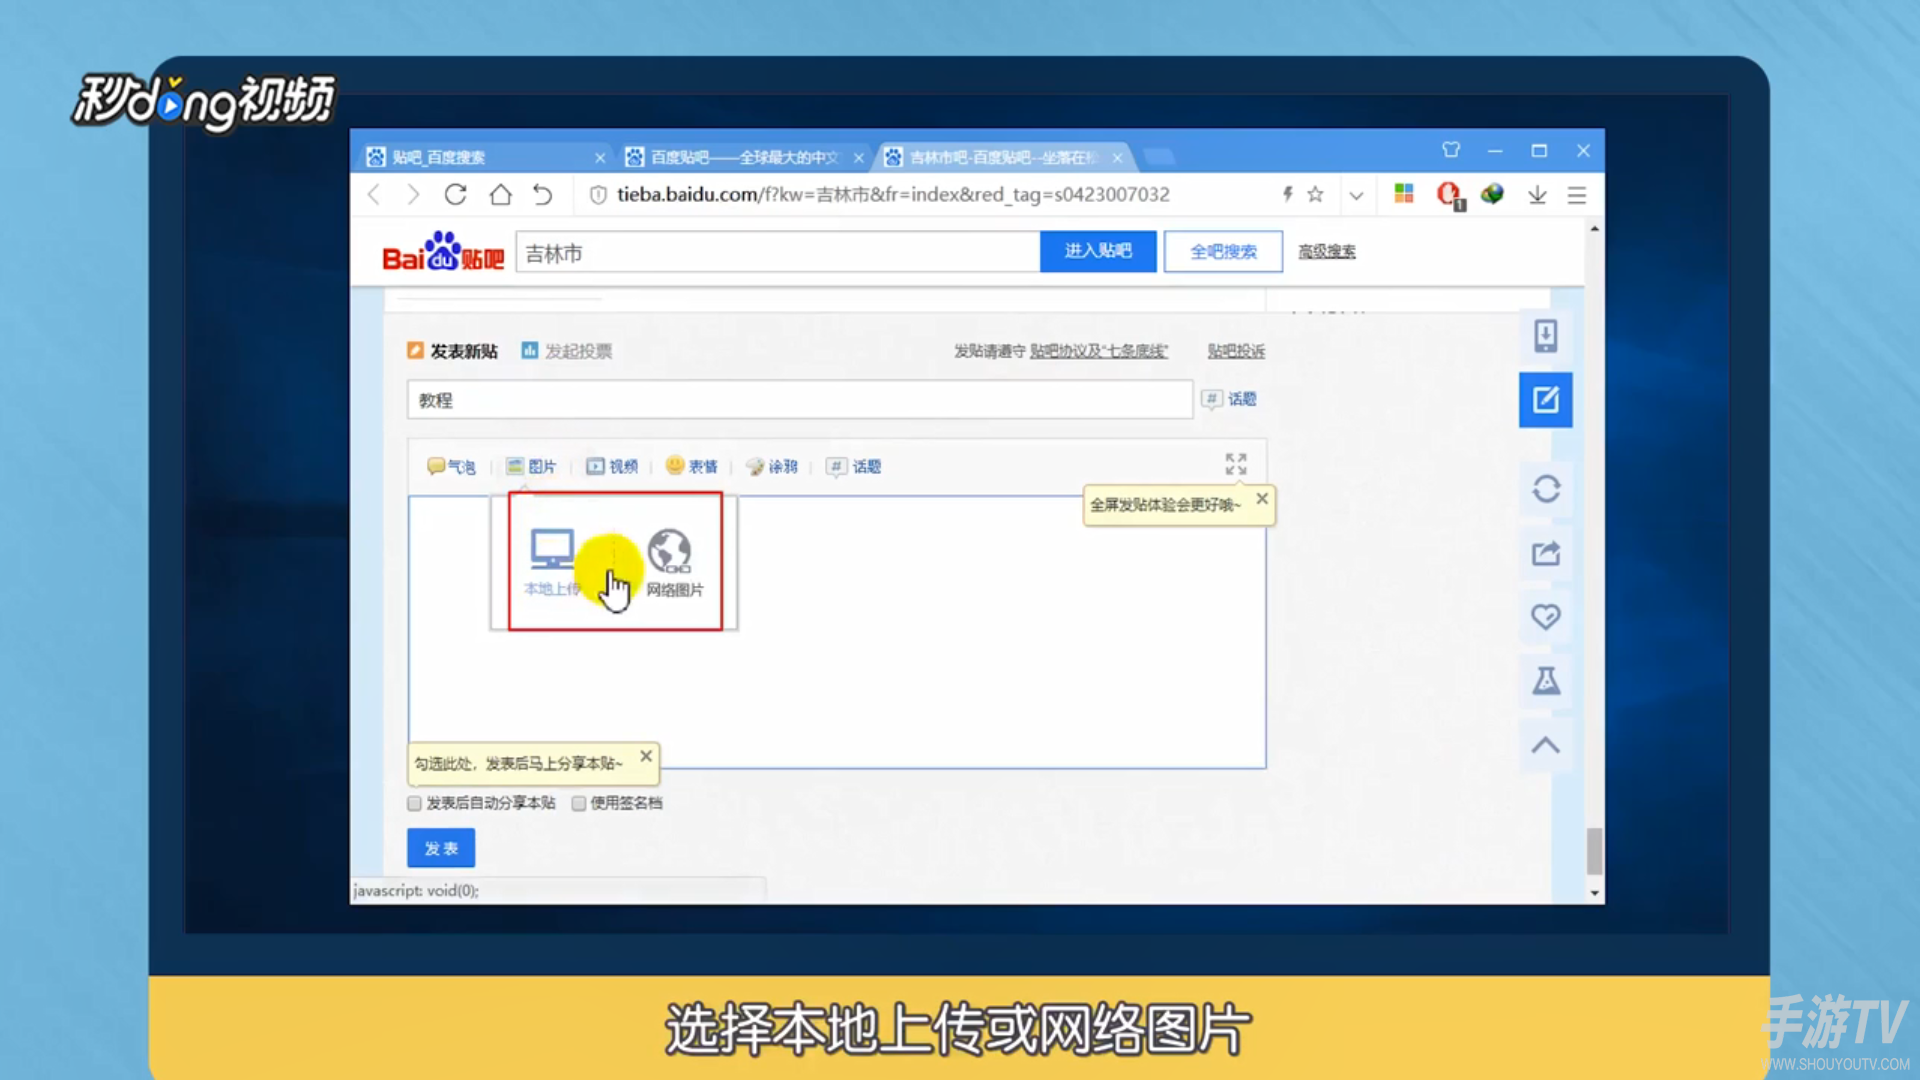Open the 高级搜索 link
The image size is (1920, 1080).
coord(1327,251)
